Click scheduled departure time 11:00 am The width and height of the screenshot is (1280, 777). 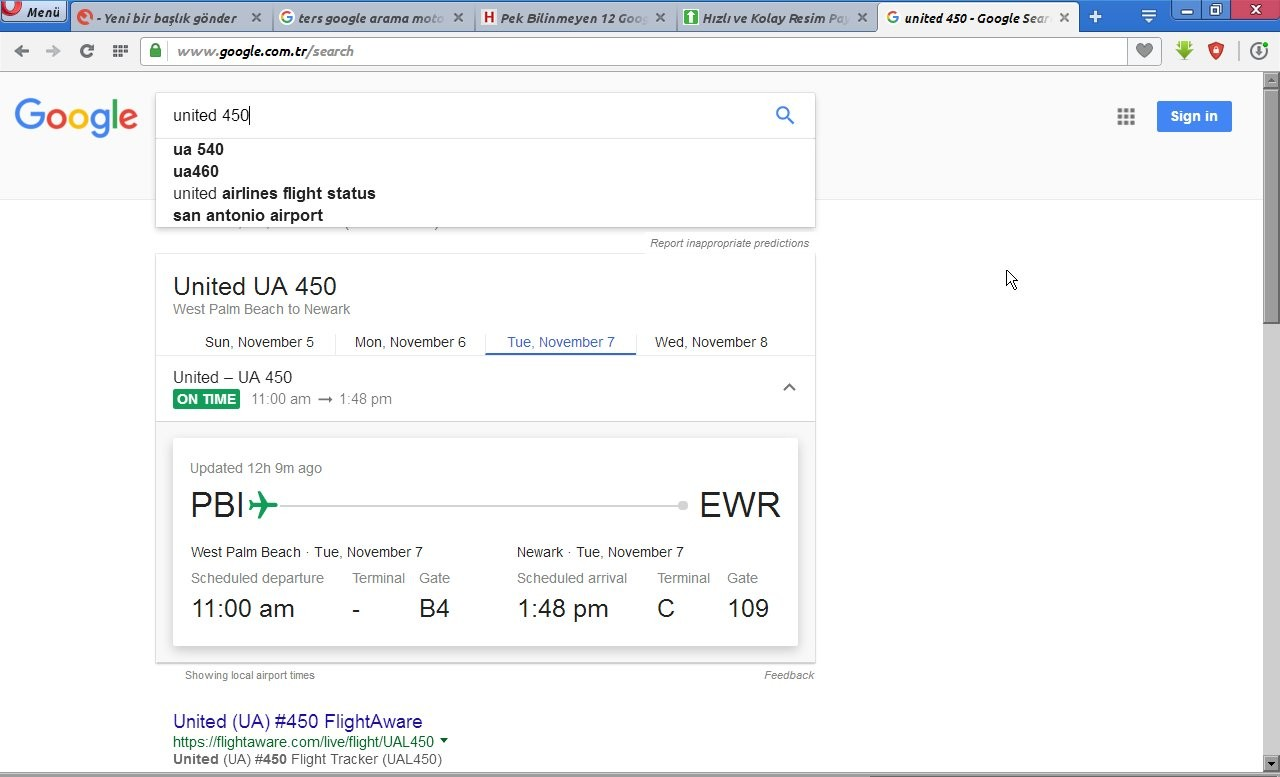(x=243, y=608)
